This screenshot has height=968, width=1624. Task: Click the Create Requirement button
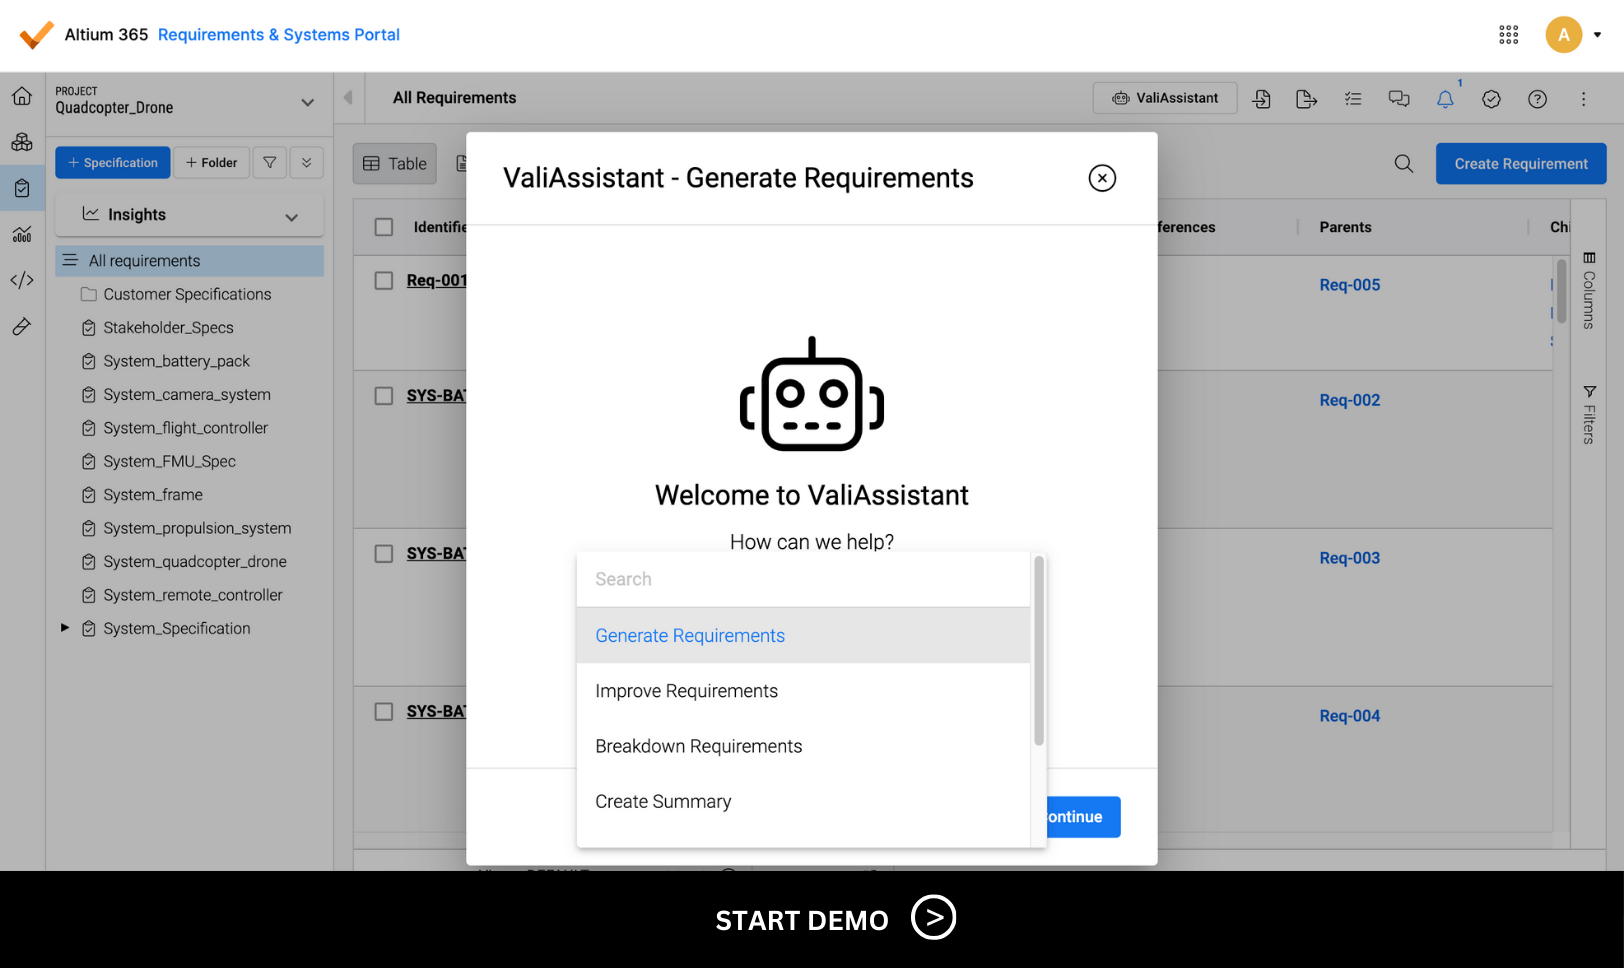pos(1520,164)
